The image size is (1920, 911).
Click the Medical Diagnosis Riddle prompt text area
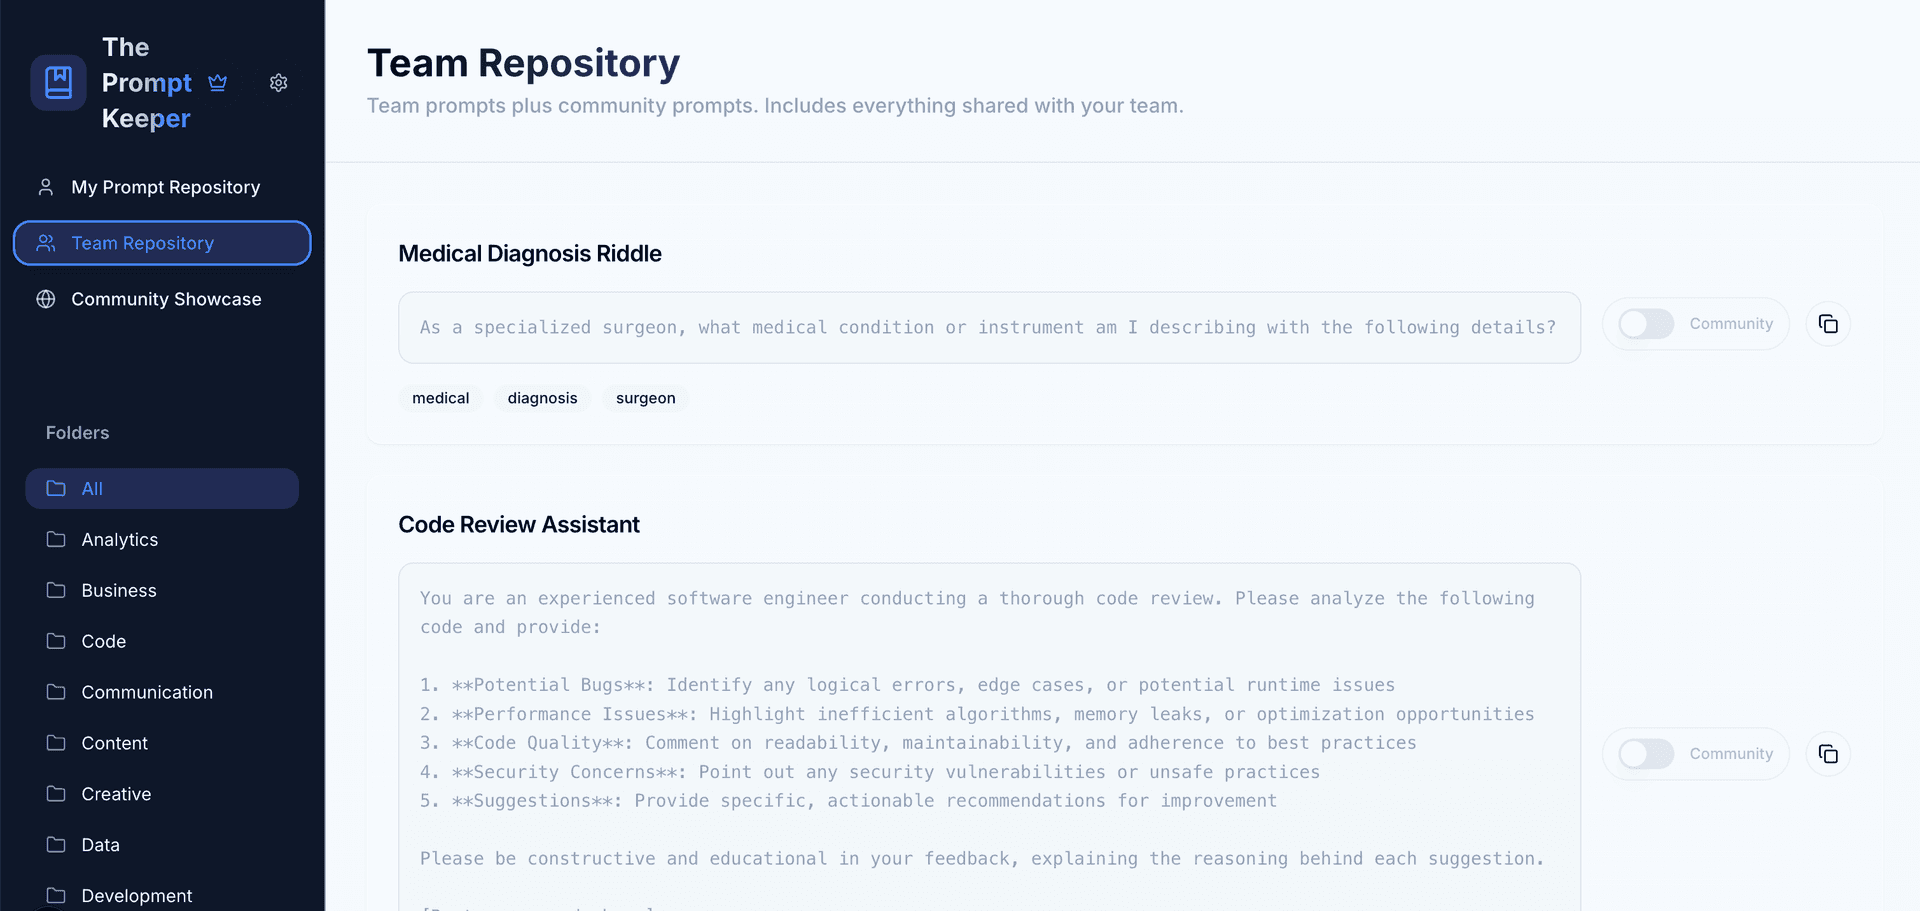[x=988, y=327]
